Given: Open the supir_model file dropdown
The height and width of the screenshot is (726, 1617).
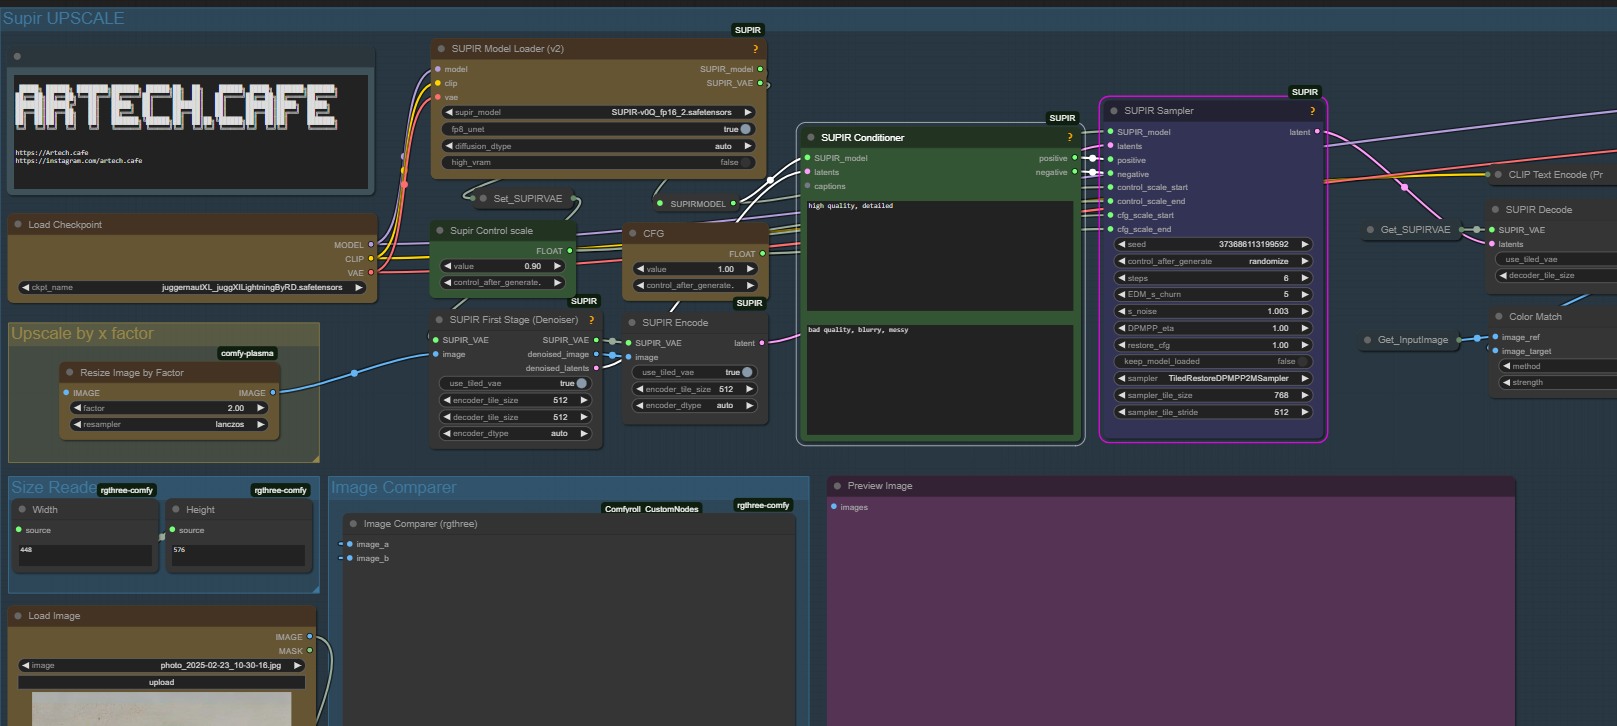Looking at the screenshot, I should (x=598, y=112).
